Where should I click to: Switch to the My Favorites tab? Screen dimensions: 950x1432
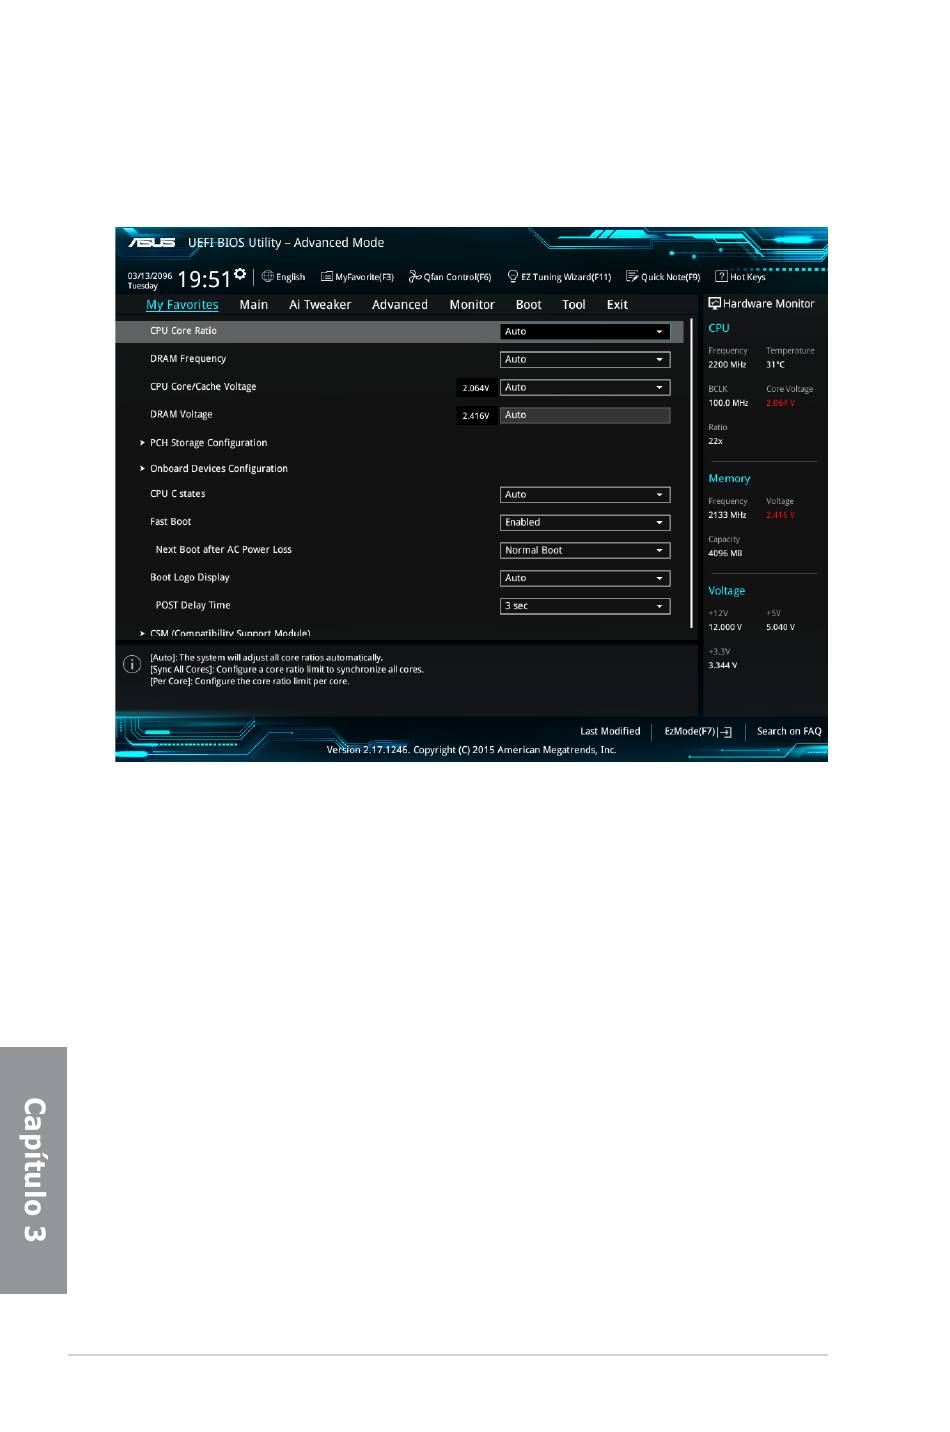pyautogui.click(x=182, y=305)
